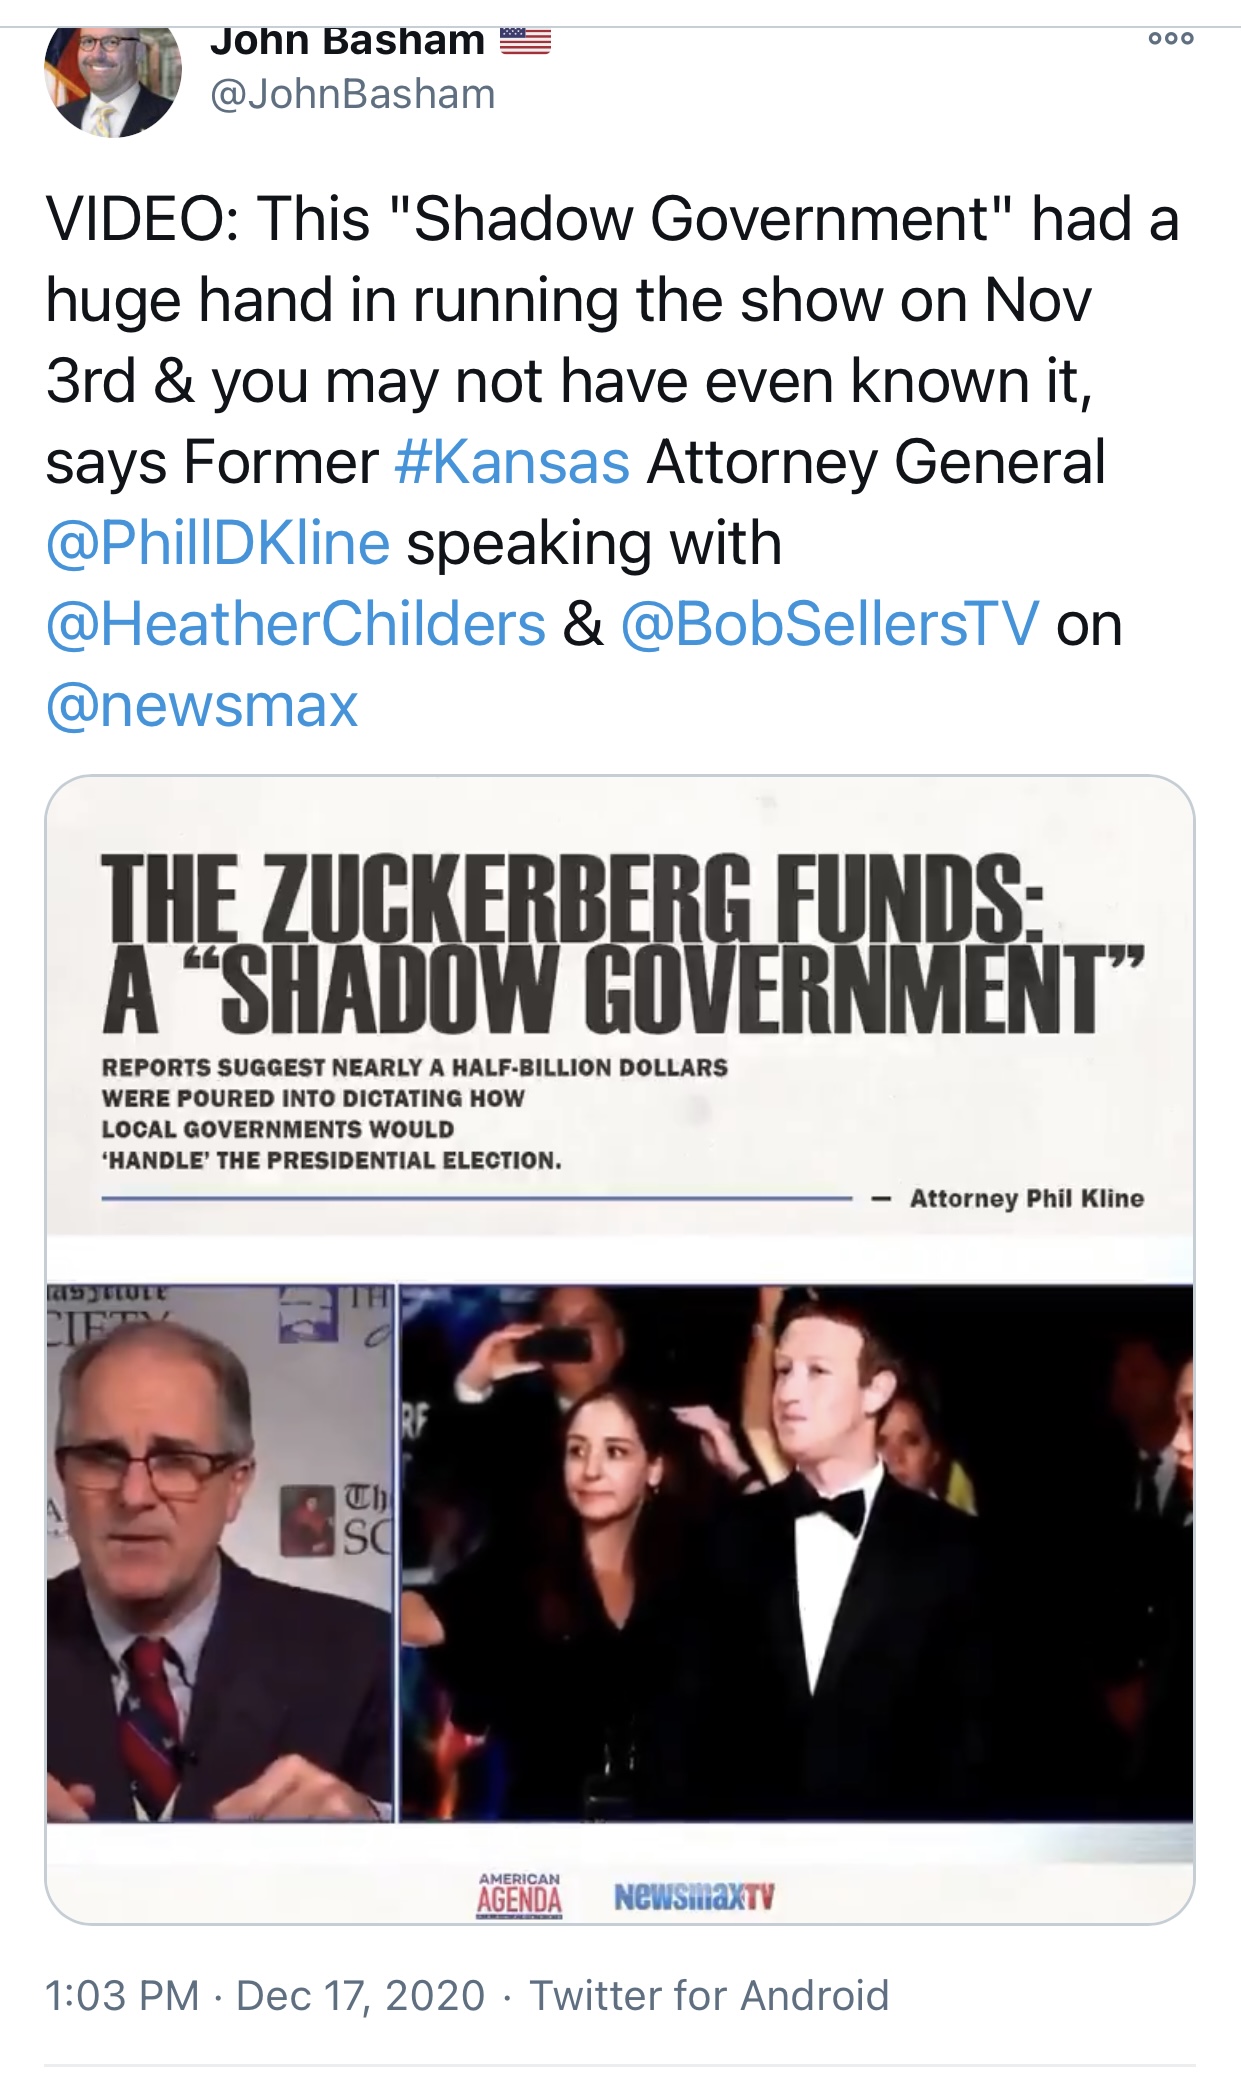Open the @PhillDKline mention
Image resolution: width=1241 pixels, height=2075 pixels.
tap(218, 543)
